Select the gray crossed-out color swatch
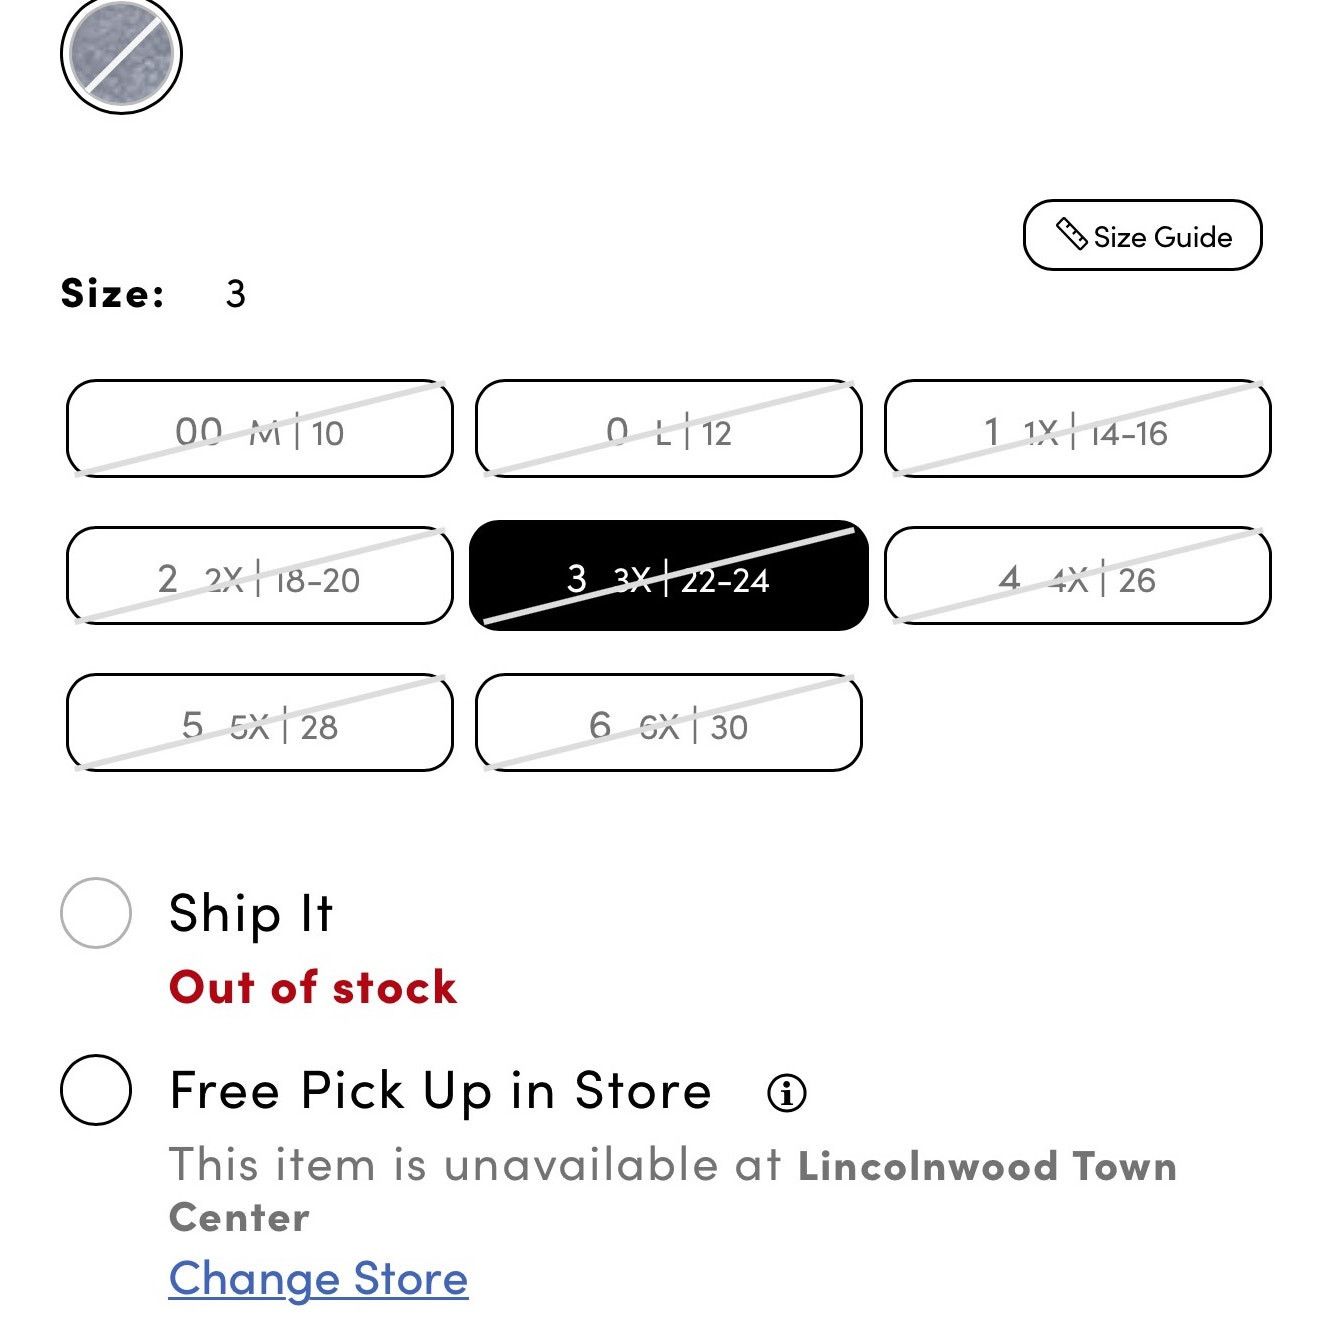The width and height of the screenshot is (1338, 1338). [121, 54]
